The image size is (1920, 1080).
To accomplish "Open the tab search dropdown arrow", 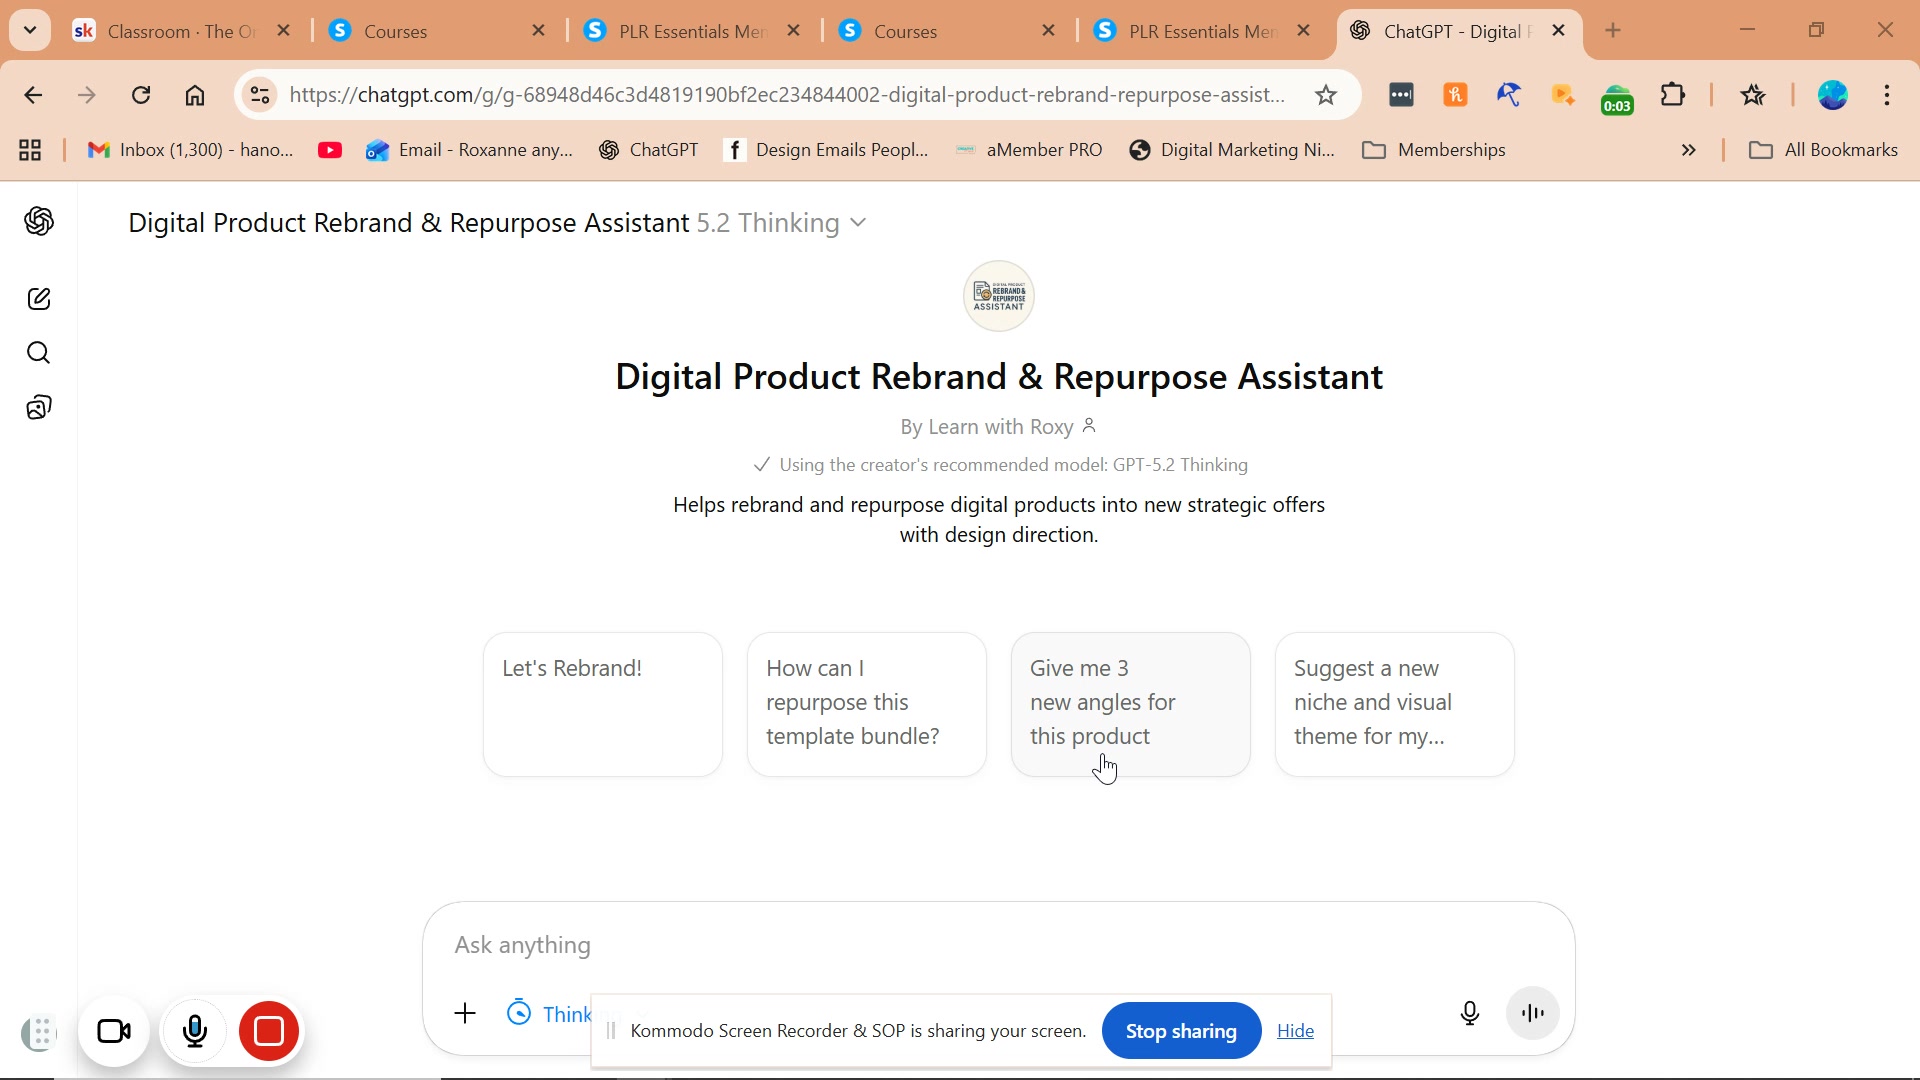I will click(x=30, y=30).
